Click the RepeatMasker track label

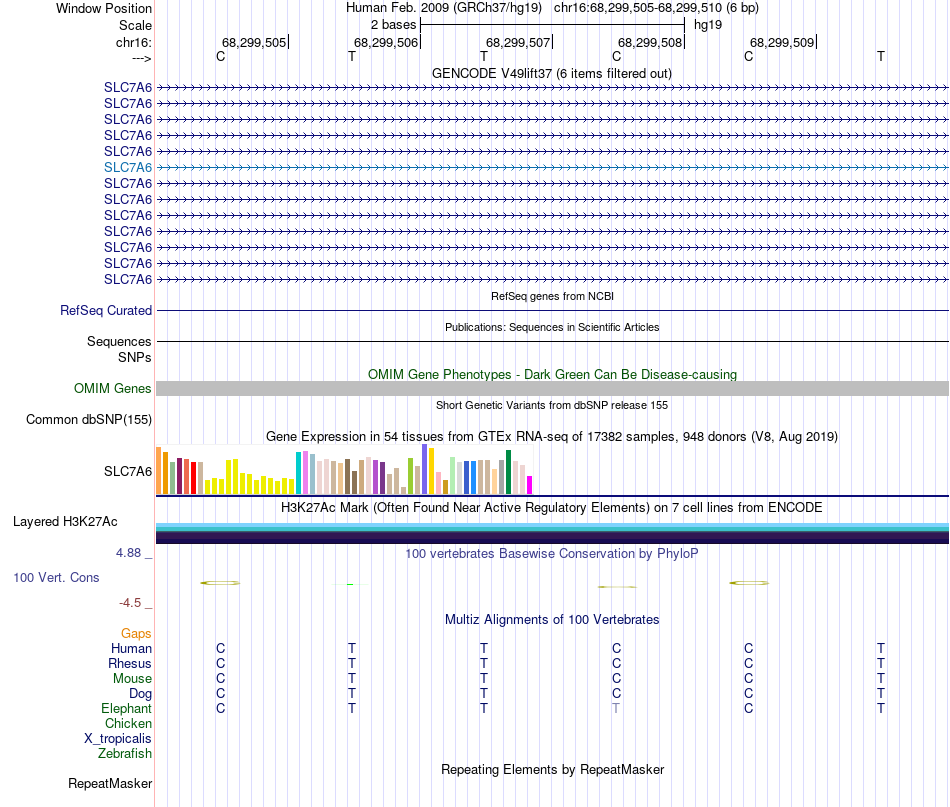pos(110,783)
